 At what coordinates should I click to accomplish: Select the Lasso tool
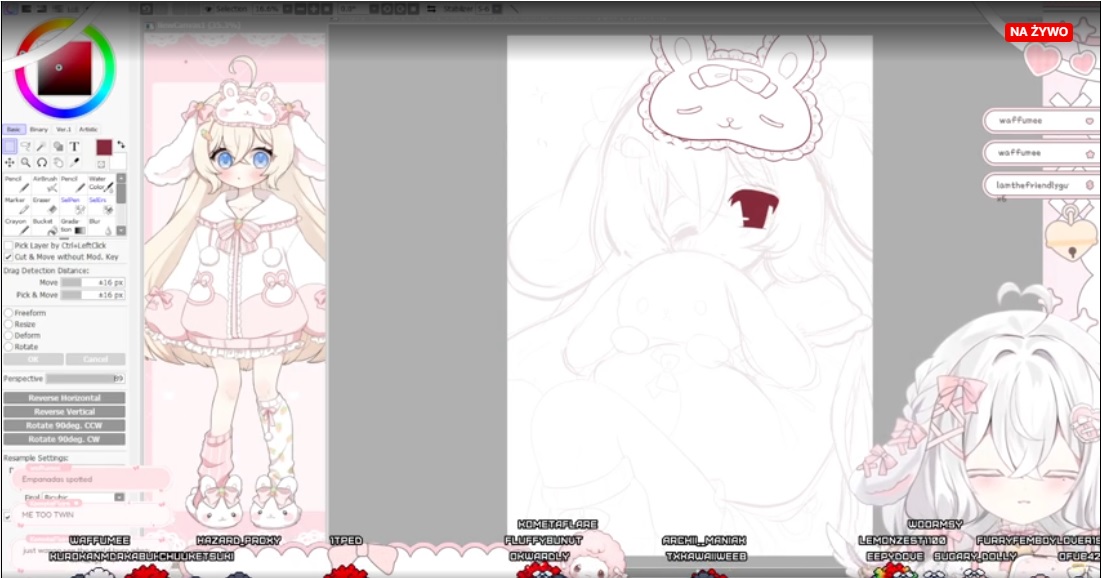[26, 146]
